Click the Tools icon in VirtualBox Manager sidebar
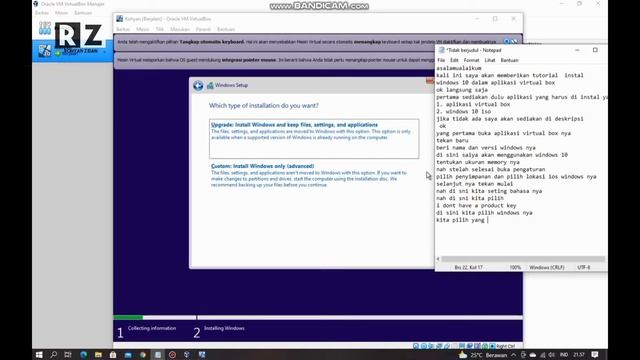This screenshot has height=360, width=640. pos(45,29)
